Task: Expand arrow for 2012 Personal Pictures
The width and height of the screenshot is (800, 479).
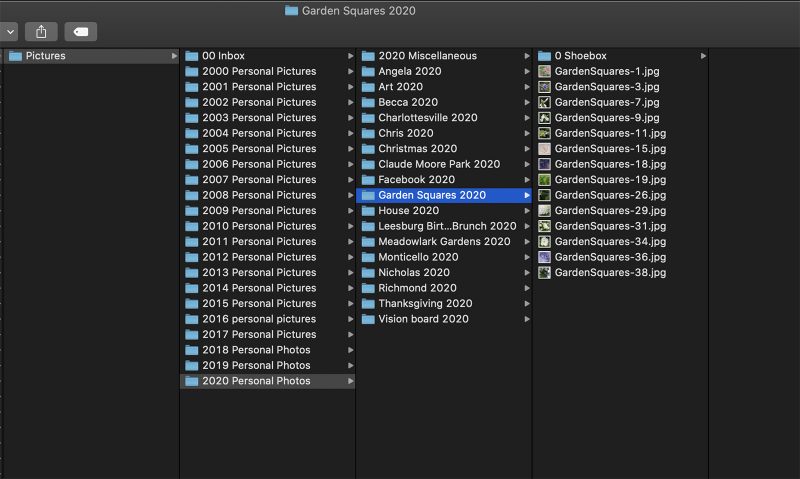Action: 351,257
